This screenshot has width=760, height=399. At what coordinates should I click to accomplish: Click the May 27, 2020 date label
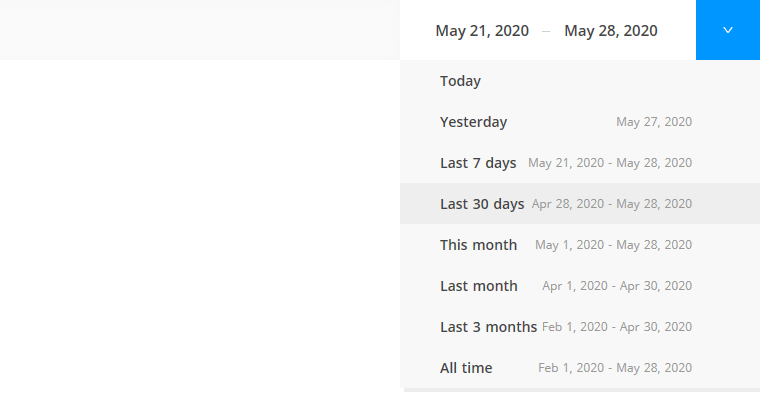pos(654,122)
